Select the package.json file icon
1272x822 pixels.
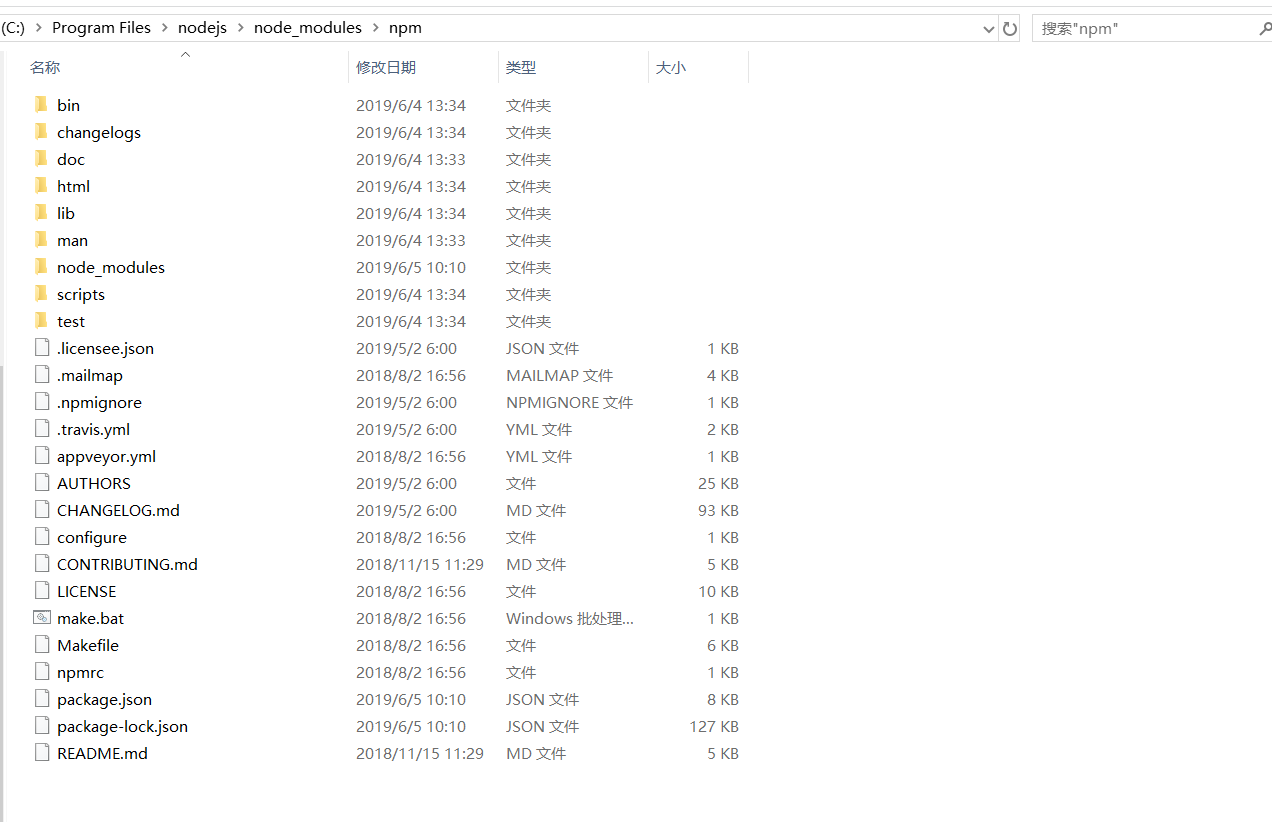click(x=41, y=699)
